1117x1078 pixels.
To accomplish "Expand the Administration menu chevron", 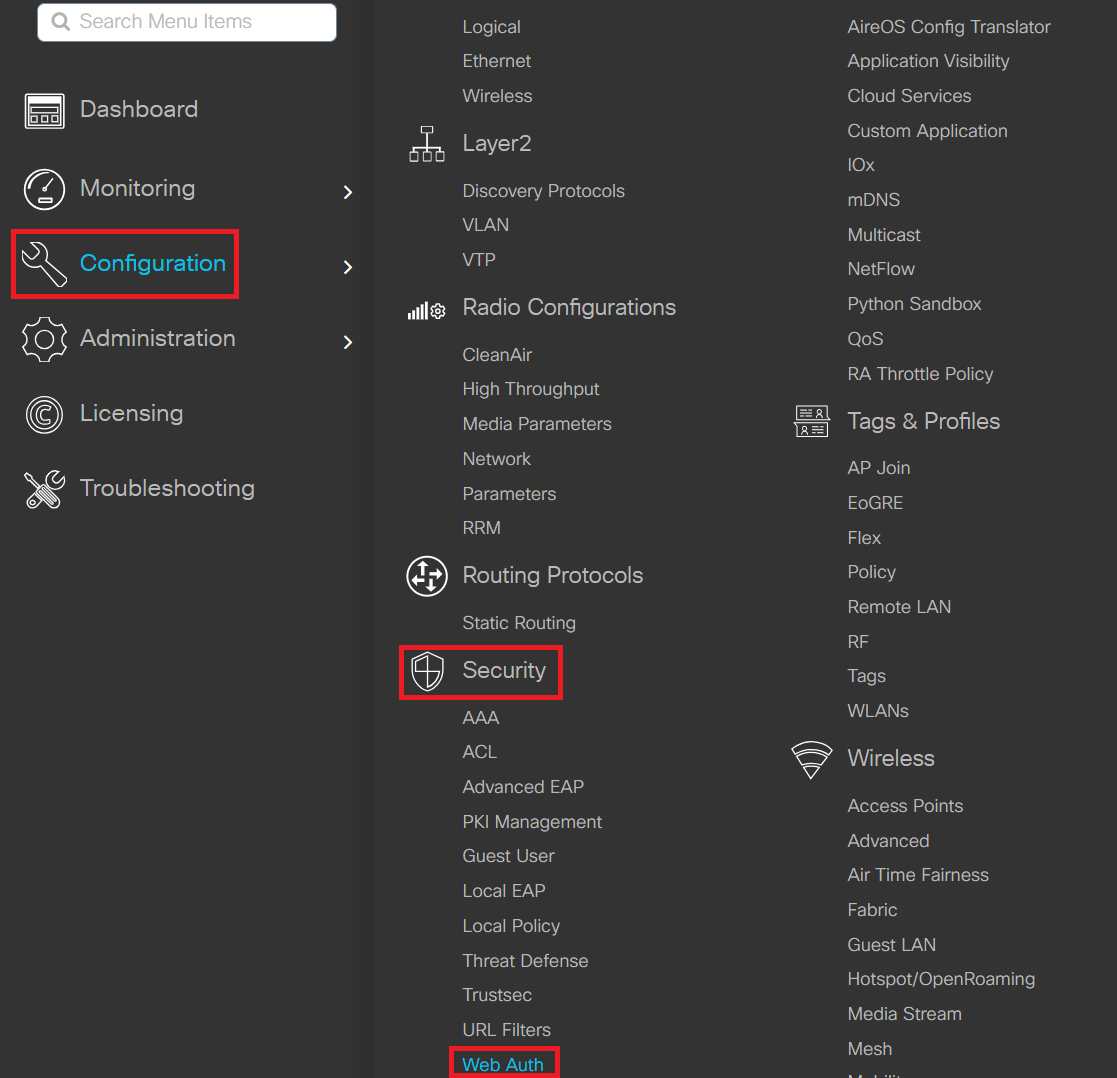I will coord(348,342).
